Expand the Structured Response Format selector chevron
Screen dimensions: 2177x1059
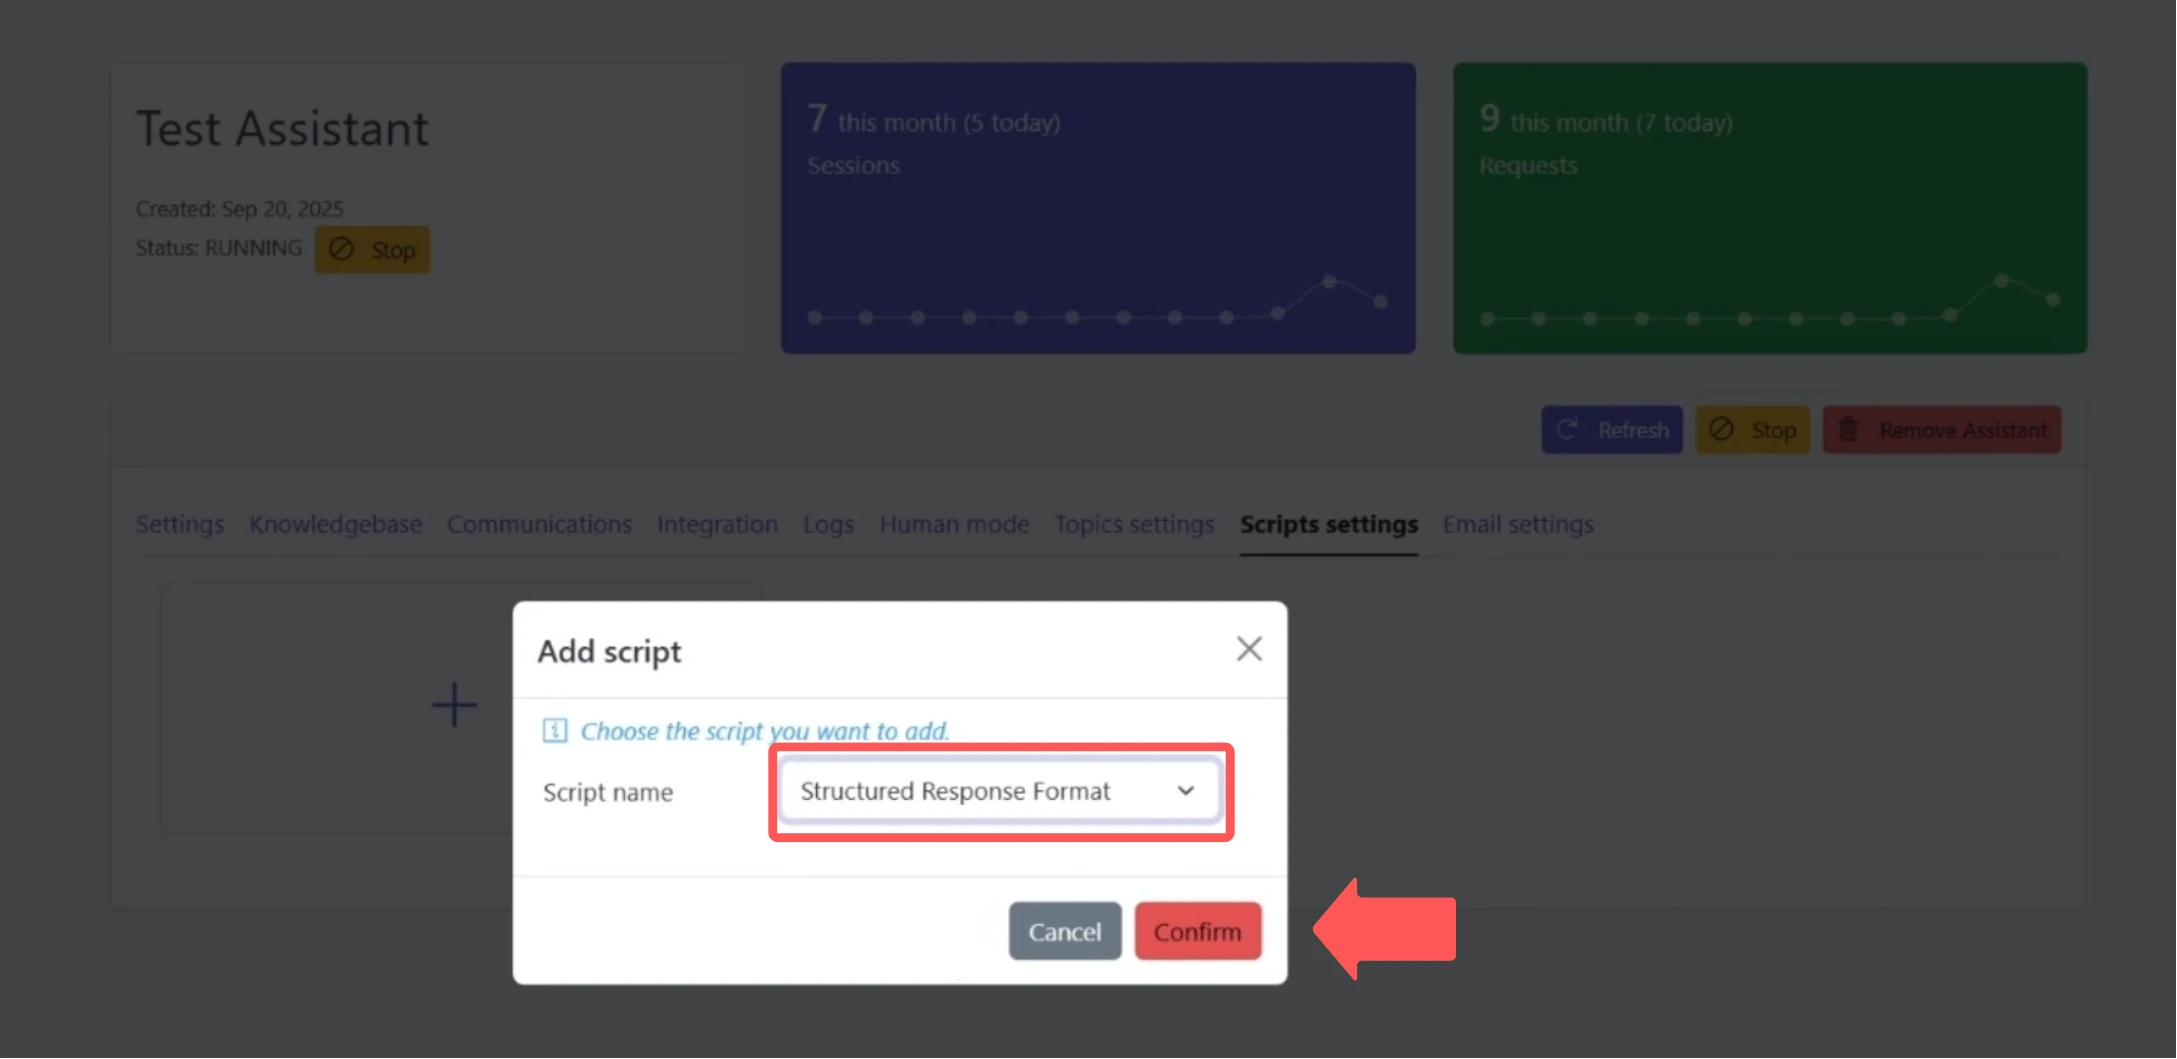[x=1185, y=790]
